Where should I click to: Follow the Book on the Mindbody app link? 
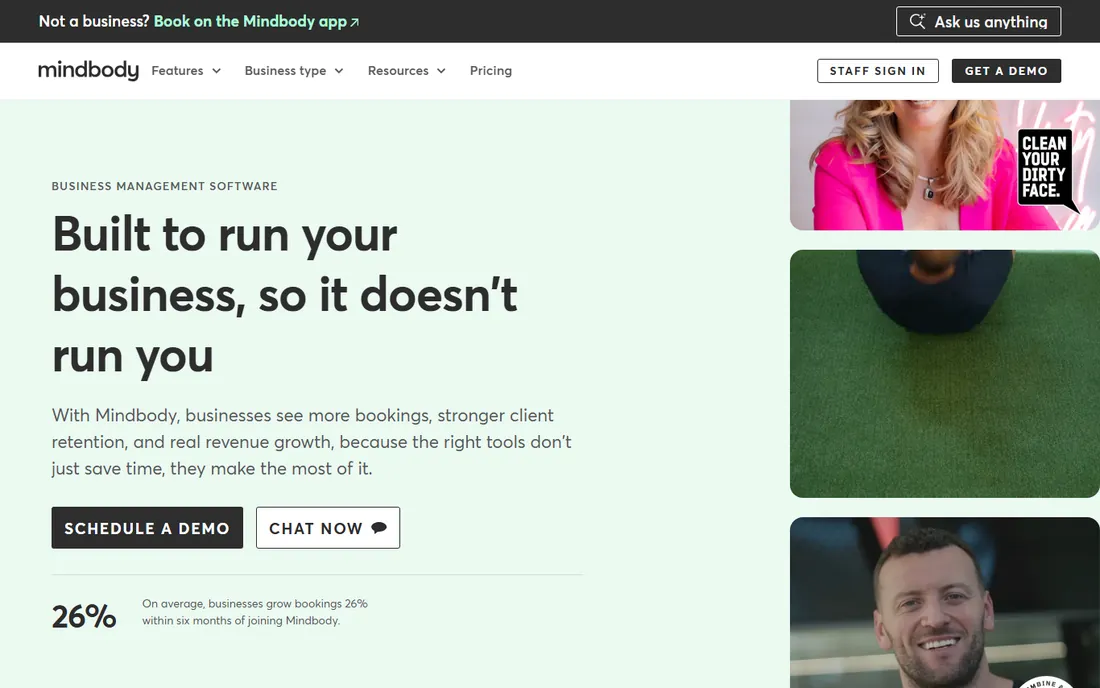[257, 22]
